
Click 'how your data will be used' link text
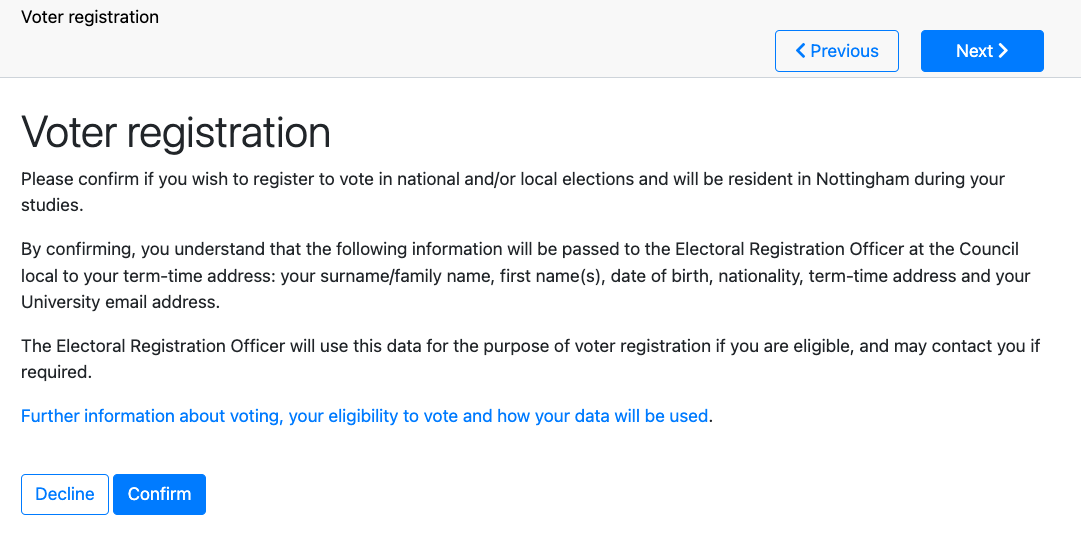pyautogui.click(x=602, y=416)
